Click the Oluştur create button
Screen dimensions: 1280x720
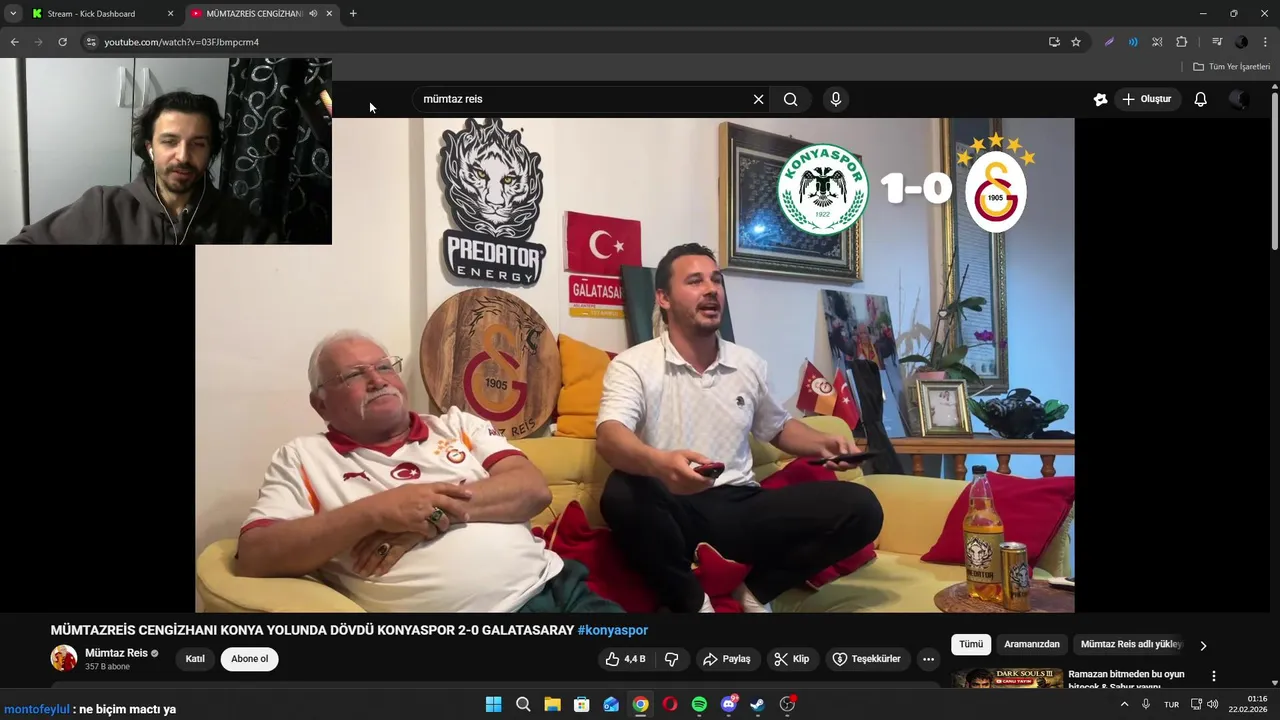1146,99
